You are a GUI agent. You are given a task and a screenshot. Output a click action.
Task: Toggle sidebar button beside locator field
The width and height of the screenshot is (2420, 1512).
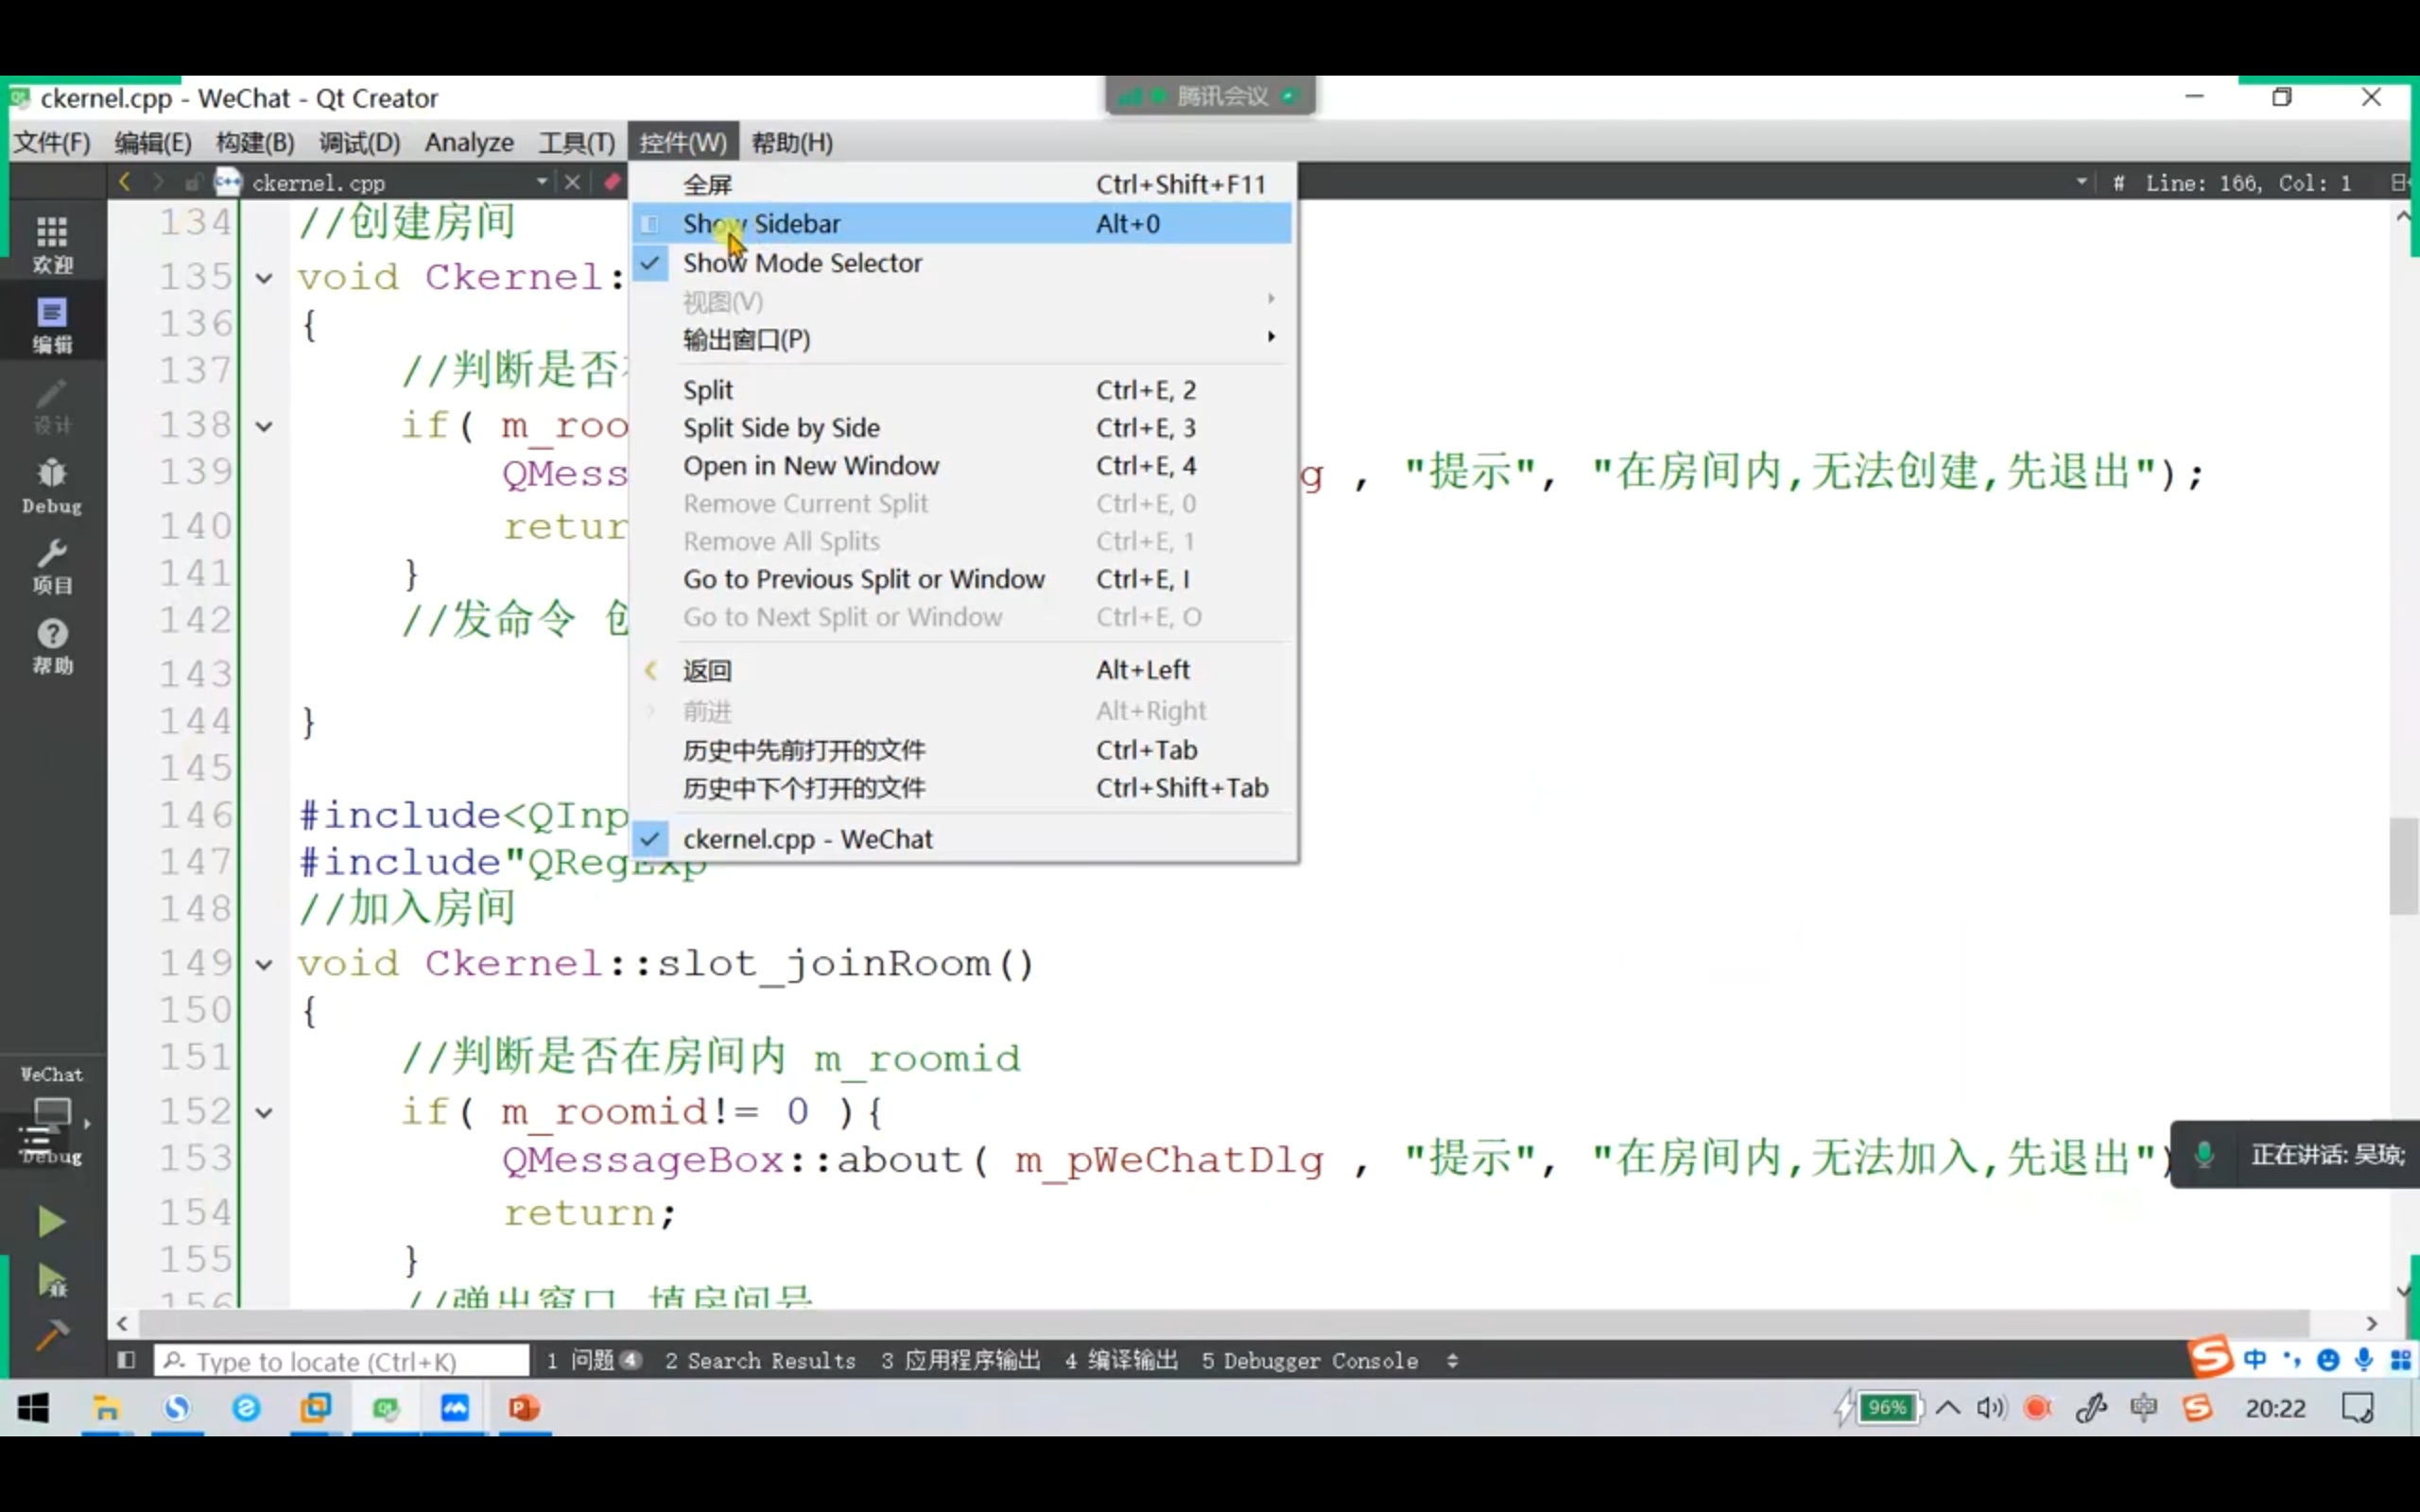[126, 1360]
